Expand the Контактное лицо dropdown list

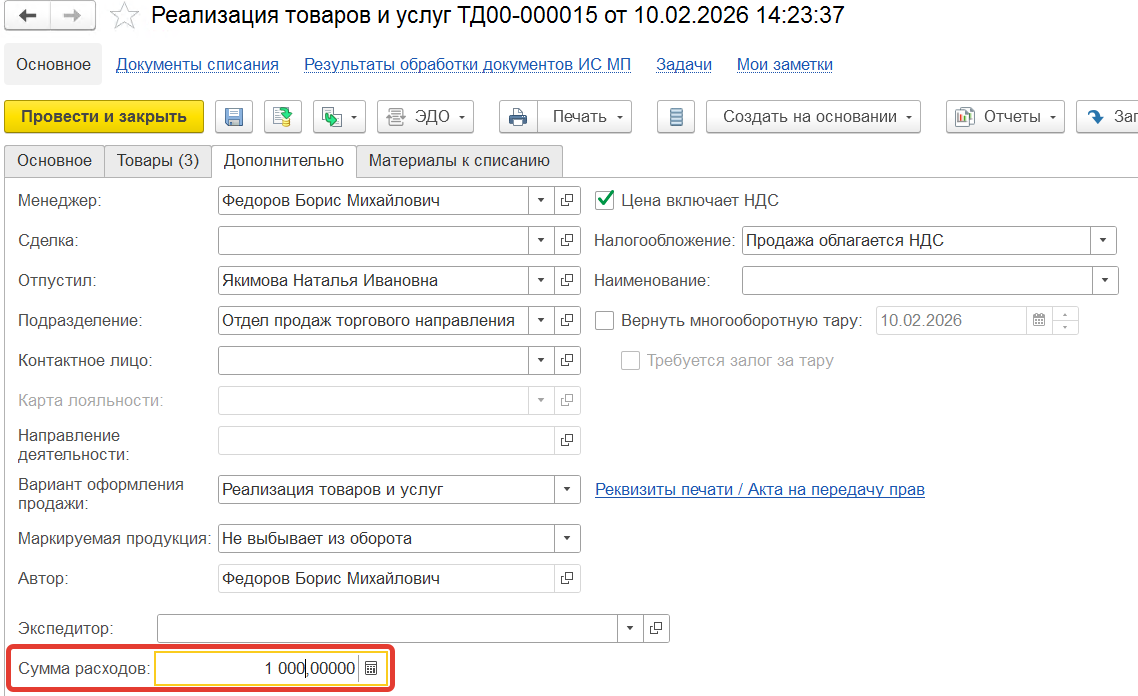[541, 360]
